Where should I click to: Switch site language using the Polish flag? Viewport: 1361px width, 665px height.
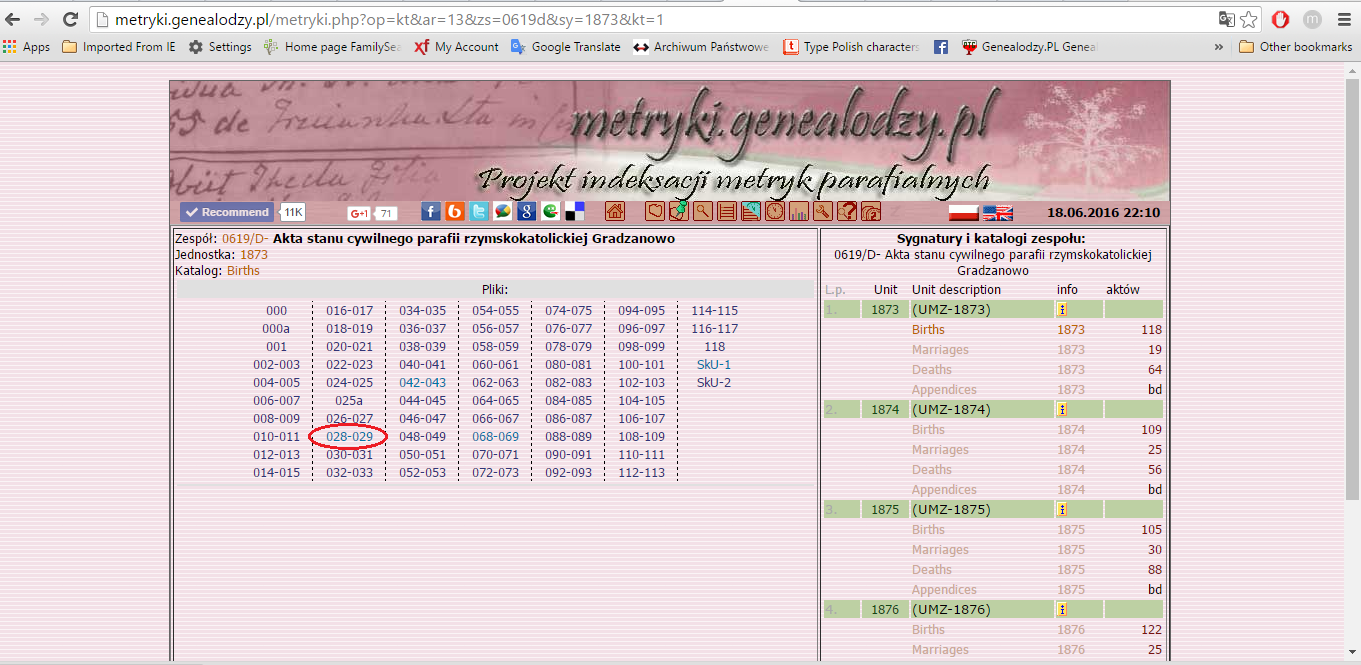pyautogui.click(x=962, y=212)
